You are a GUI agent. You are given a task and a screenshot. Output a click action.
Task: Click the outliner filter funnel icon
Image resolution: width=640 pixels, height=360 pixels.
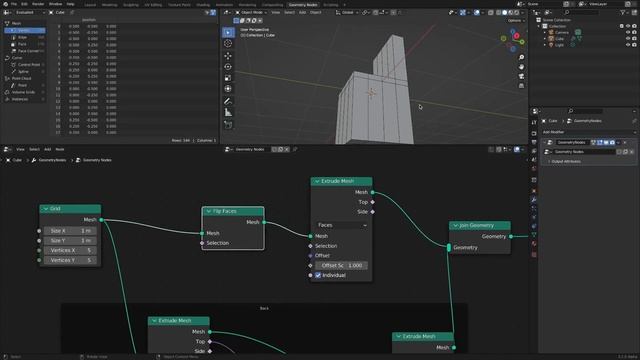coord(623,13)
